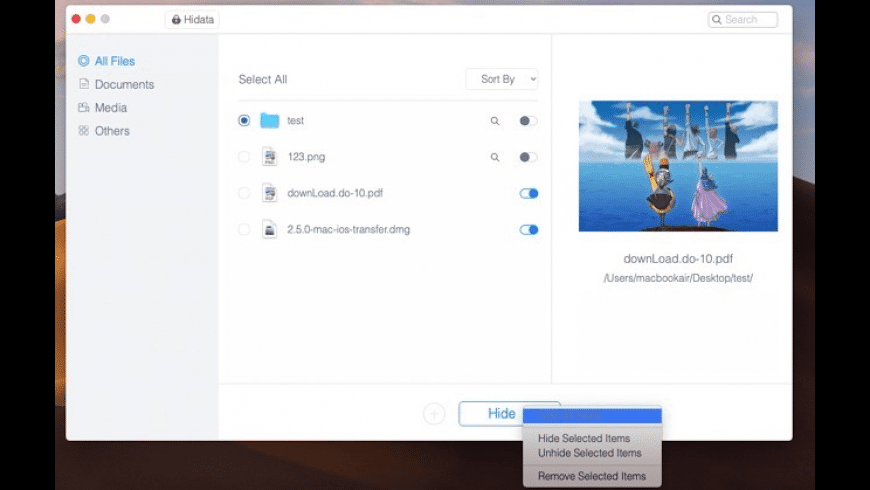The height and width of the screenshot is (490, 870).
Task: Click the Hidata lock button in title bar
Action: tap(192, 19)
